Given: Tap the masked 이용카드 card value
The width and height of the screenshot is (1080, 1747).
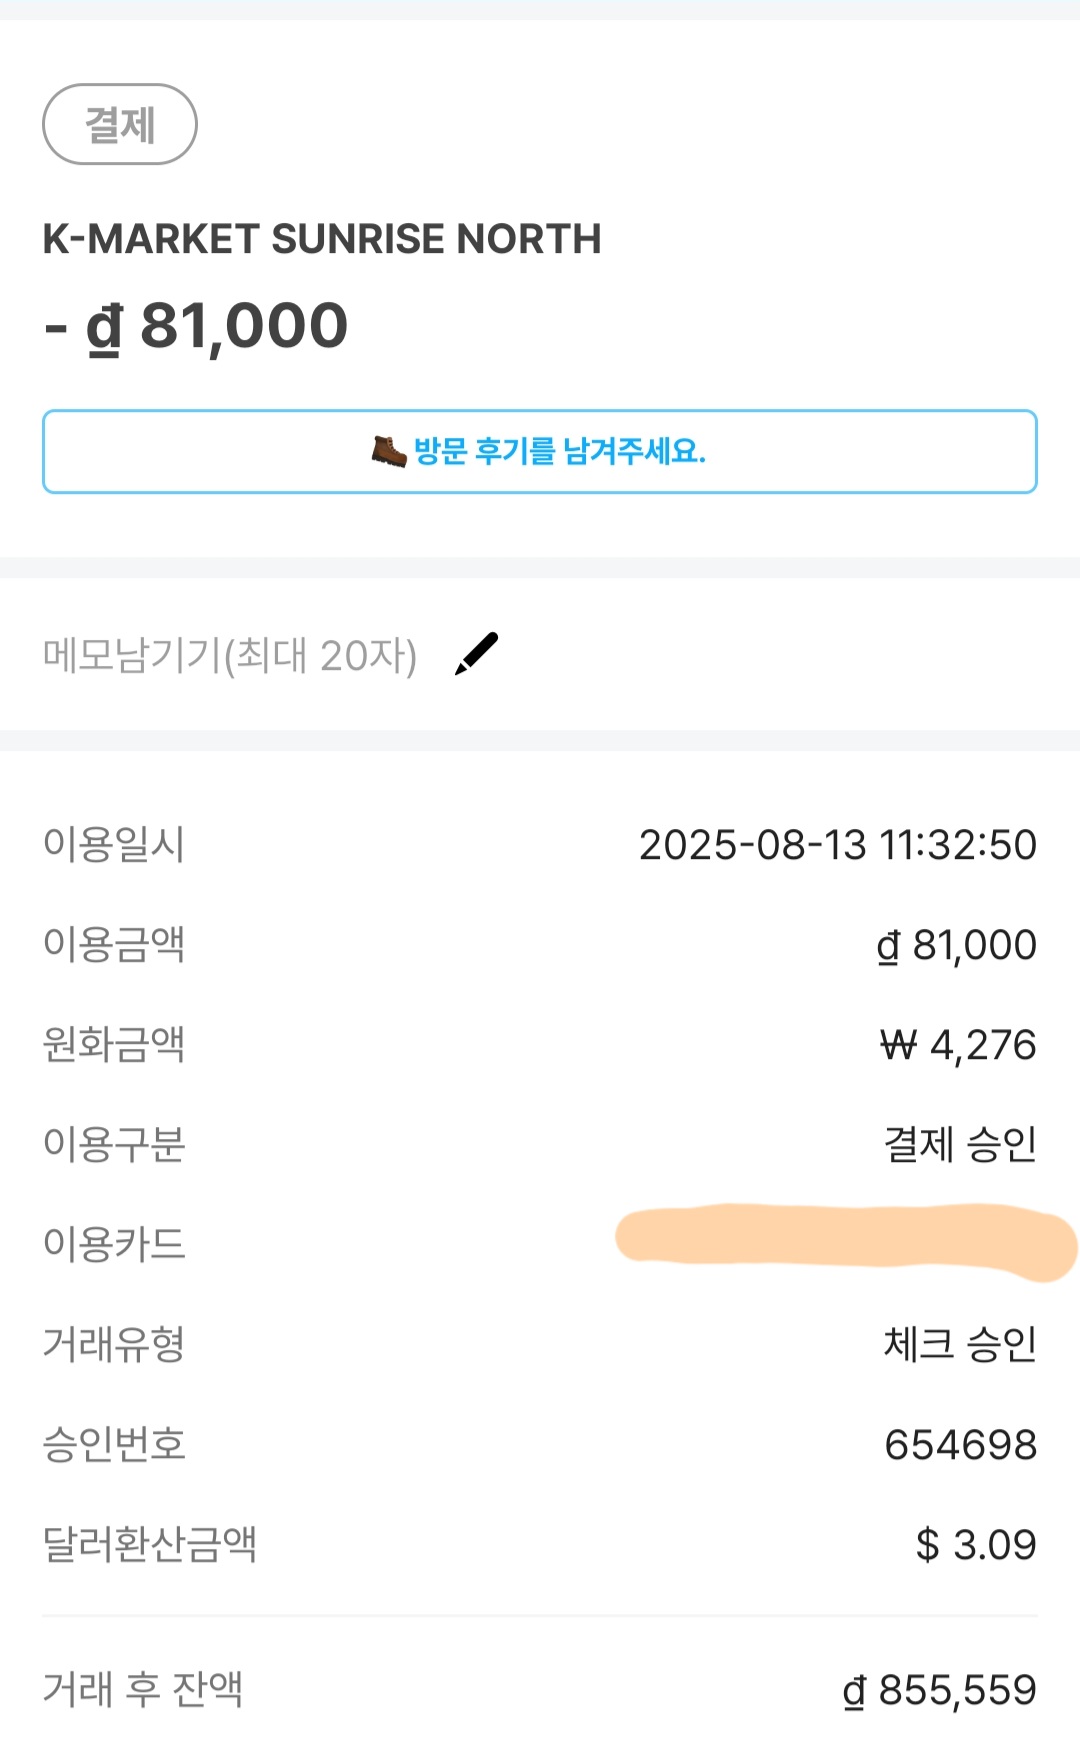Looking at the screenshot, I should [845, 1242].
